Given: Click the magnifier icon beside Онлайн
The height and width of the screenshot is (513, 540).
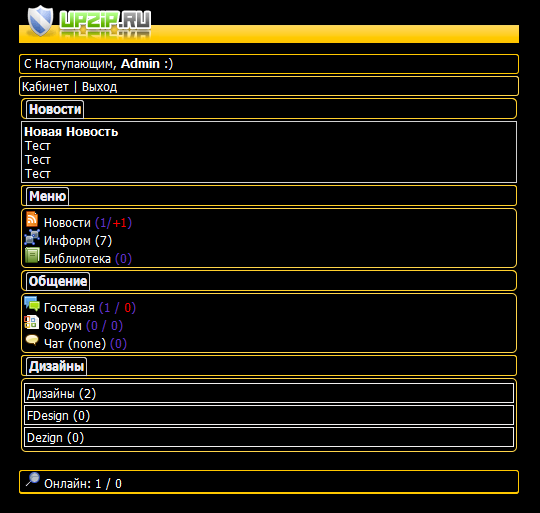Looking at the screenshot, I should (33, 479).
